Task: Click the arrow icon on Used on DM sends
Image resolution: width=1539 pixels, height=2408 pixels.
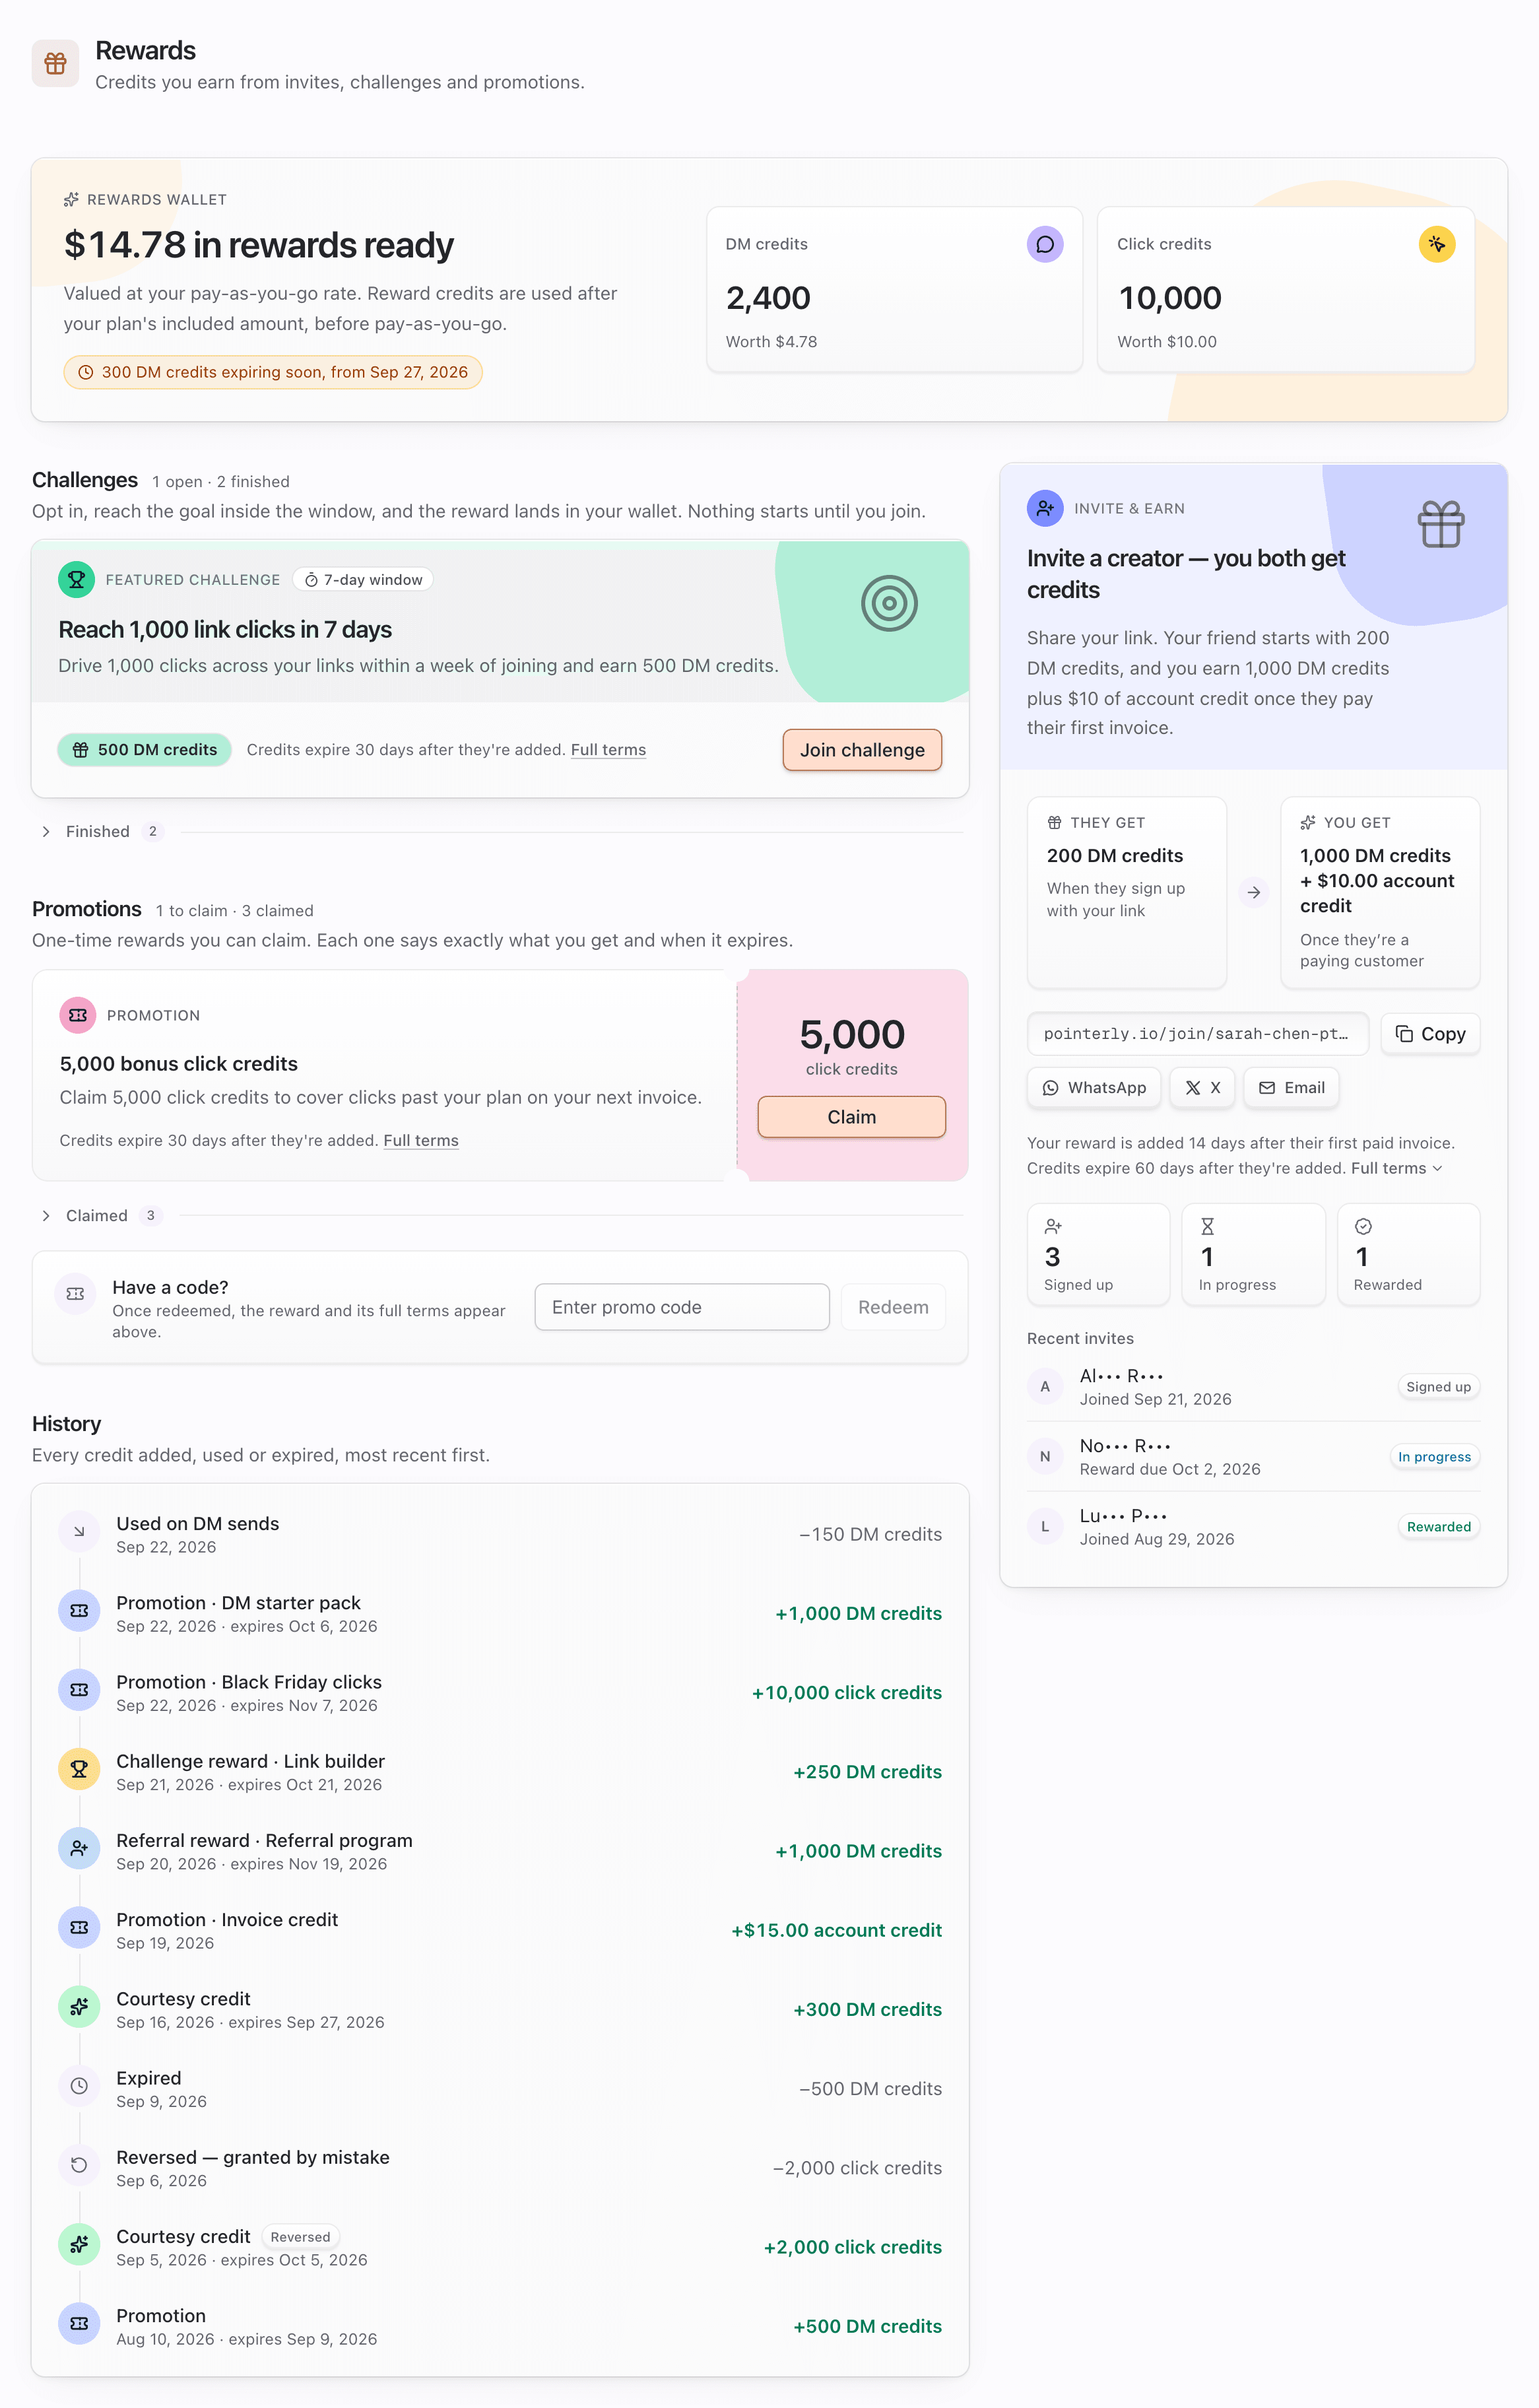Action: pyautogui.click(x=79, y=1532)
